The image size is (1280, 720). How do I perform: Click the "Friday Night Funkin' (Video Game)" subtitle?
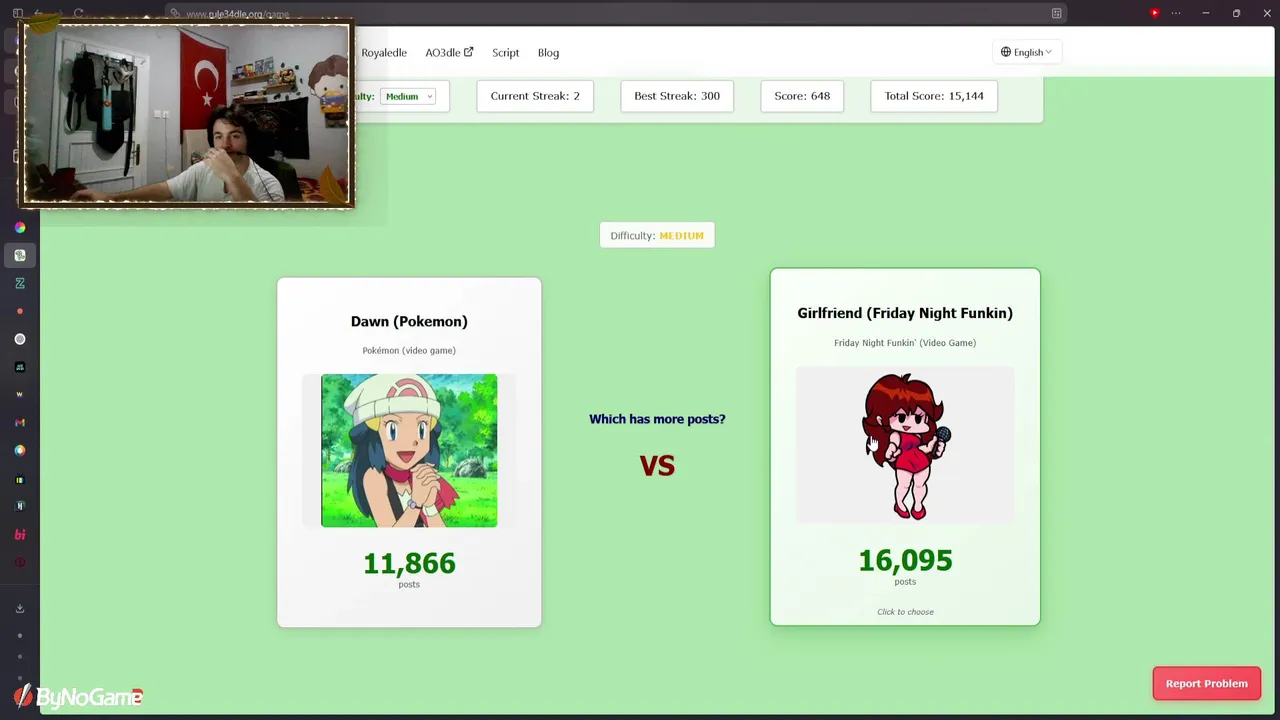pos(905,342)
